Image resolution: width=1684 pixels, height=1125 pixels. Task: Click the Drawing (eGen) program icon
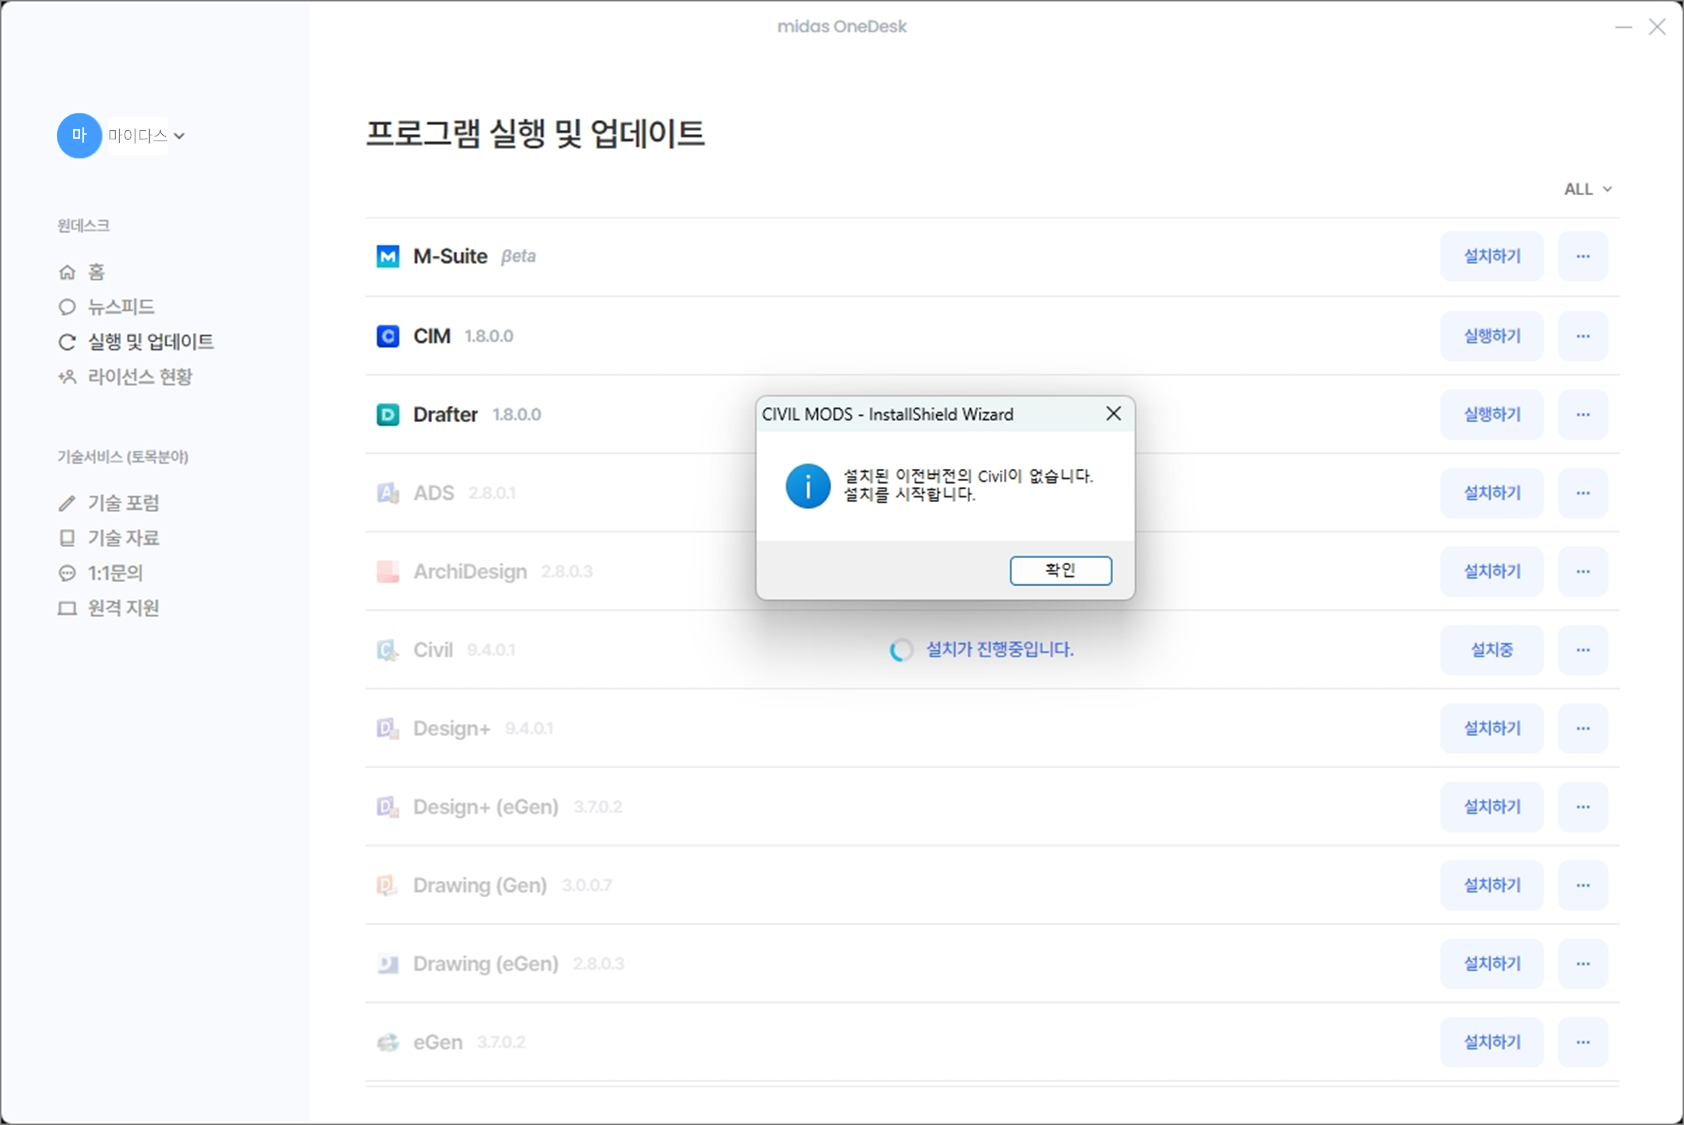(x=388, y=964)
